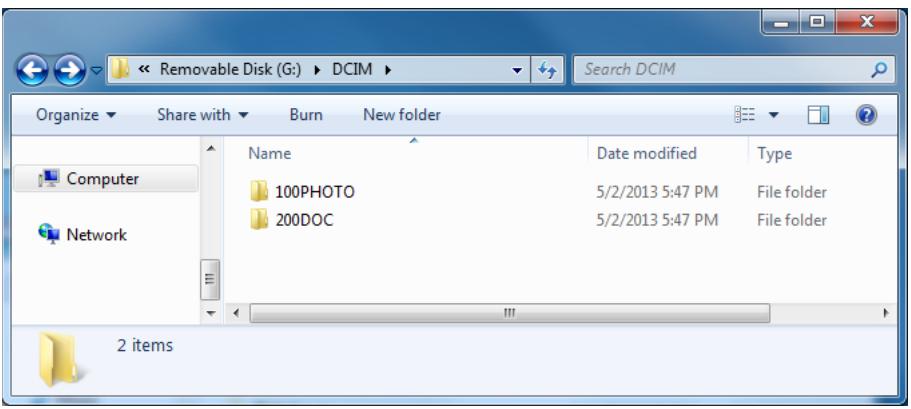Click the search magnifier icon
The width and height of the screenshot is (911, 409).
point(880,70)
